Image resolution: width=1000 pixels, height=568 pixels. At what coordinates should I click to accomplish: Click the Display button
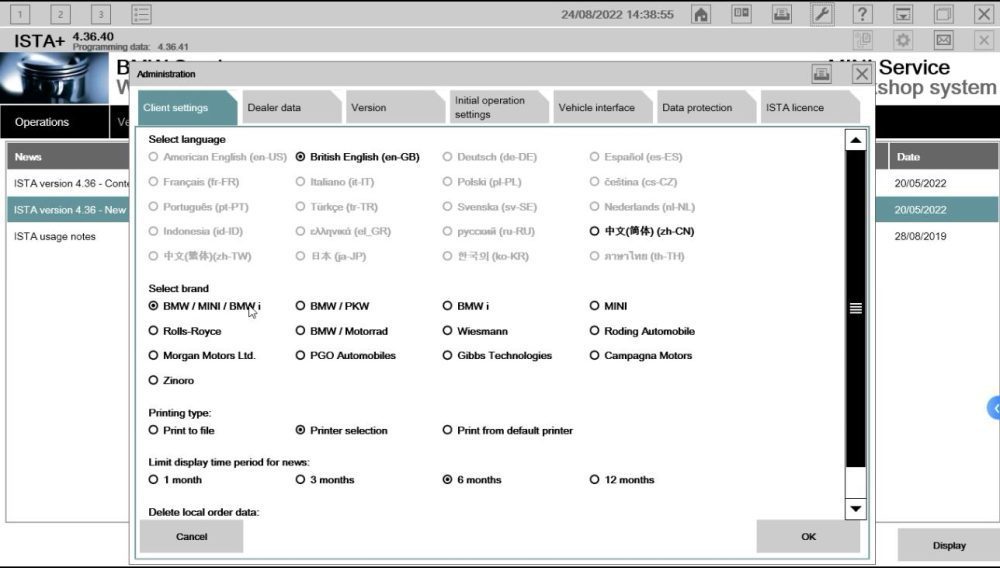(949, 546)
